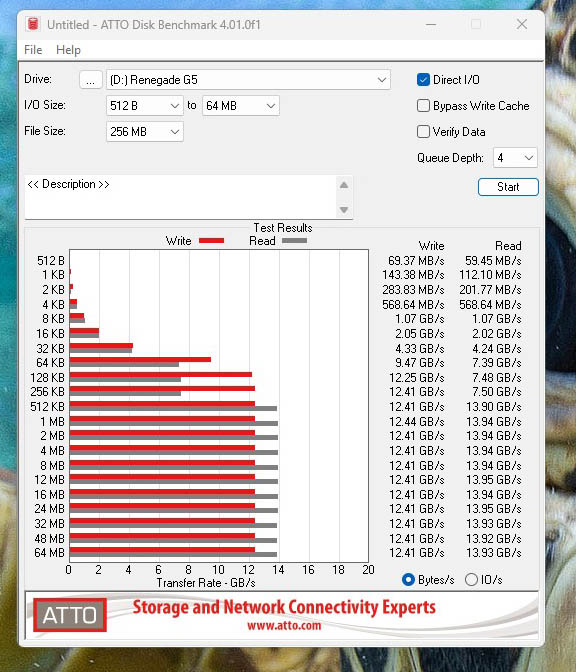This screenshot has width=576, height=672.
Task: Click the Start benchmark button
Action: coord(508,187)
